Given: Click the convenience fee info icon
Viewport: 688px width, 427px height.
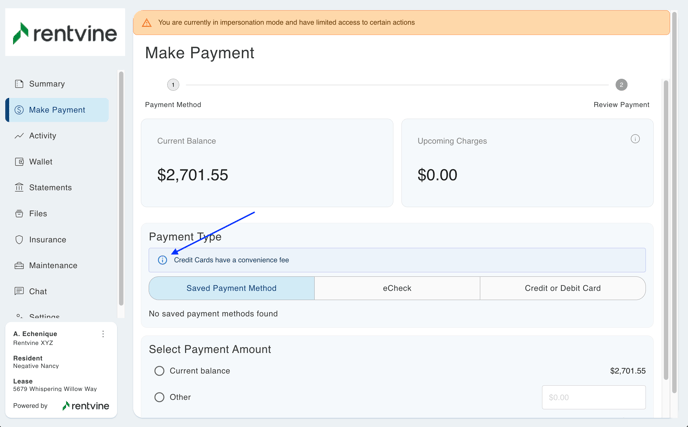Looking at the screenshot, I should [163, 260].
